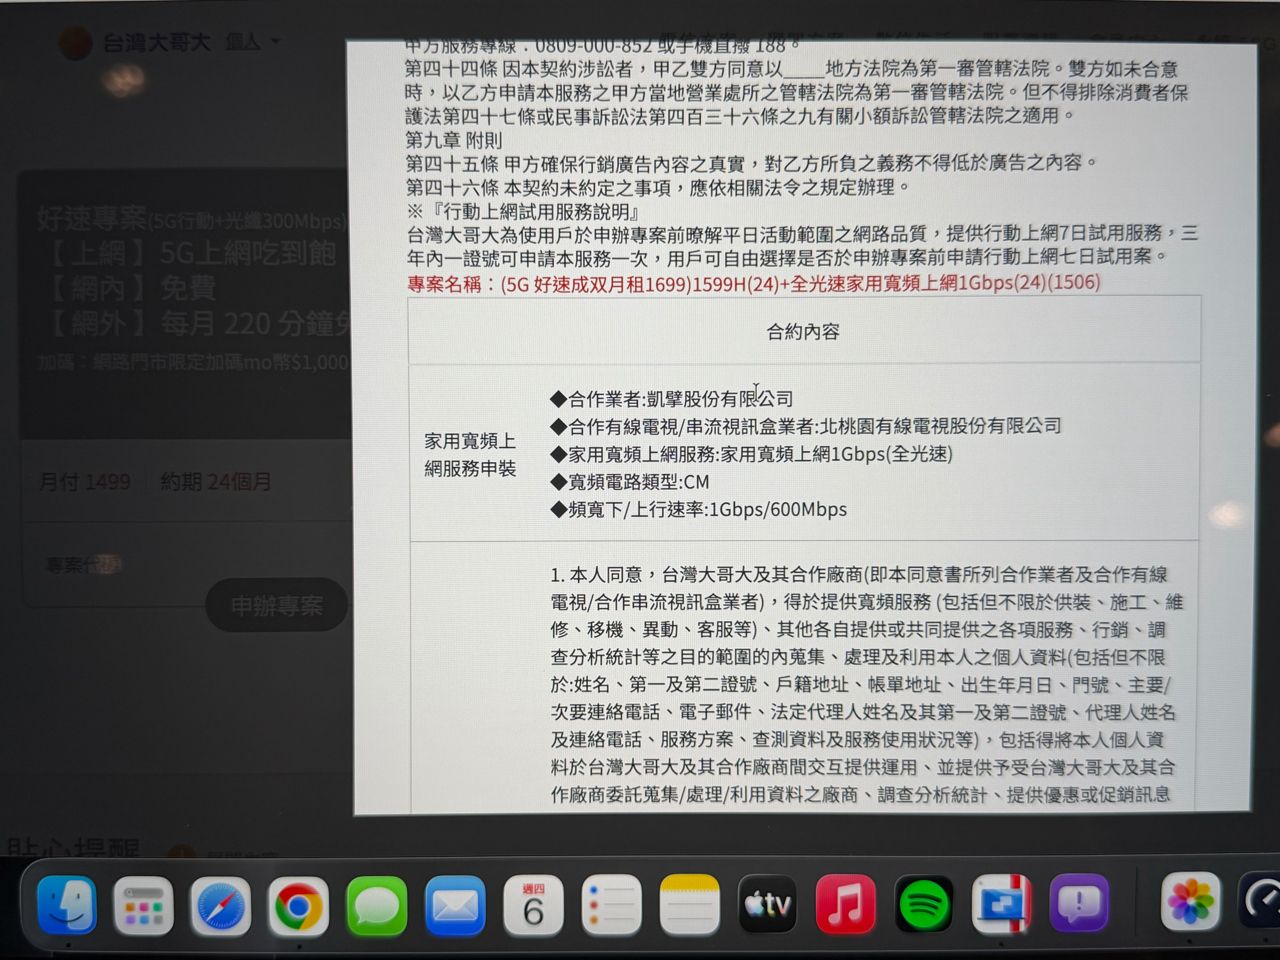Click the 合作業者:凱擘股份有限公司 line
Screen dimensions: 1280x960
671,399
